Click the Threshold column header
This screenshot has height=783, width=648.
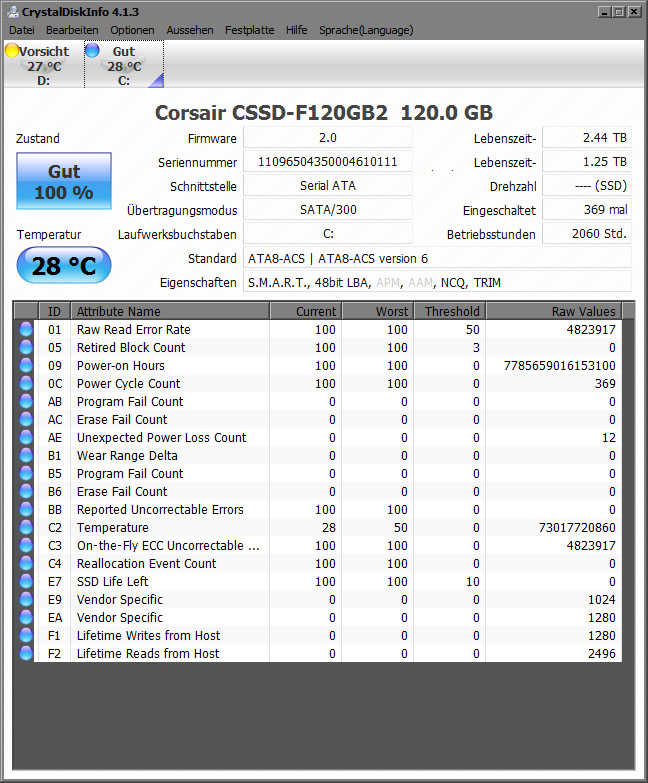click(450, 312)
